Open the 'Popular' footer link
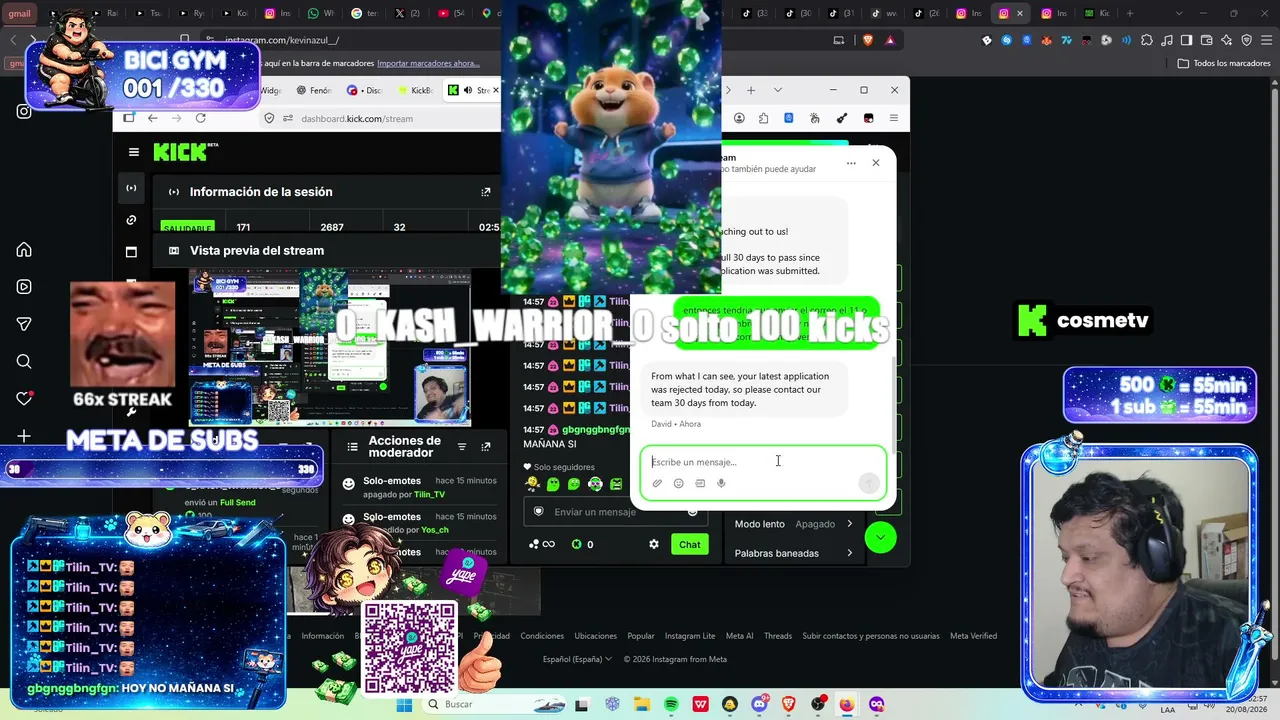Viewport: 1280px width, 720px height. click(641, 636)
